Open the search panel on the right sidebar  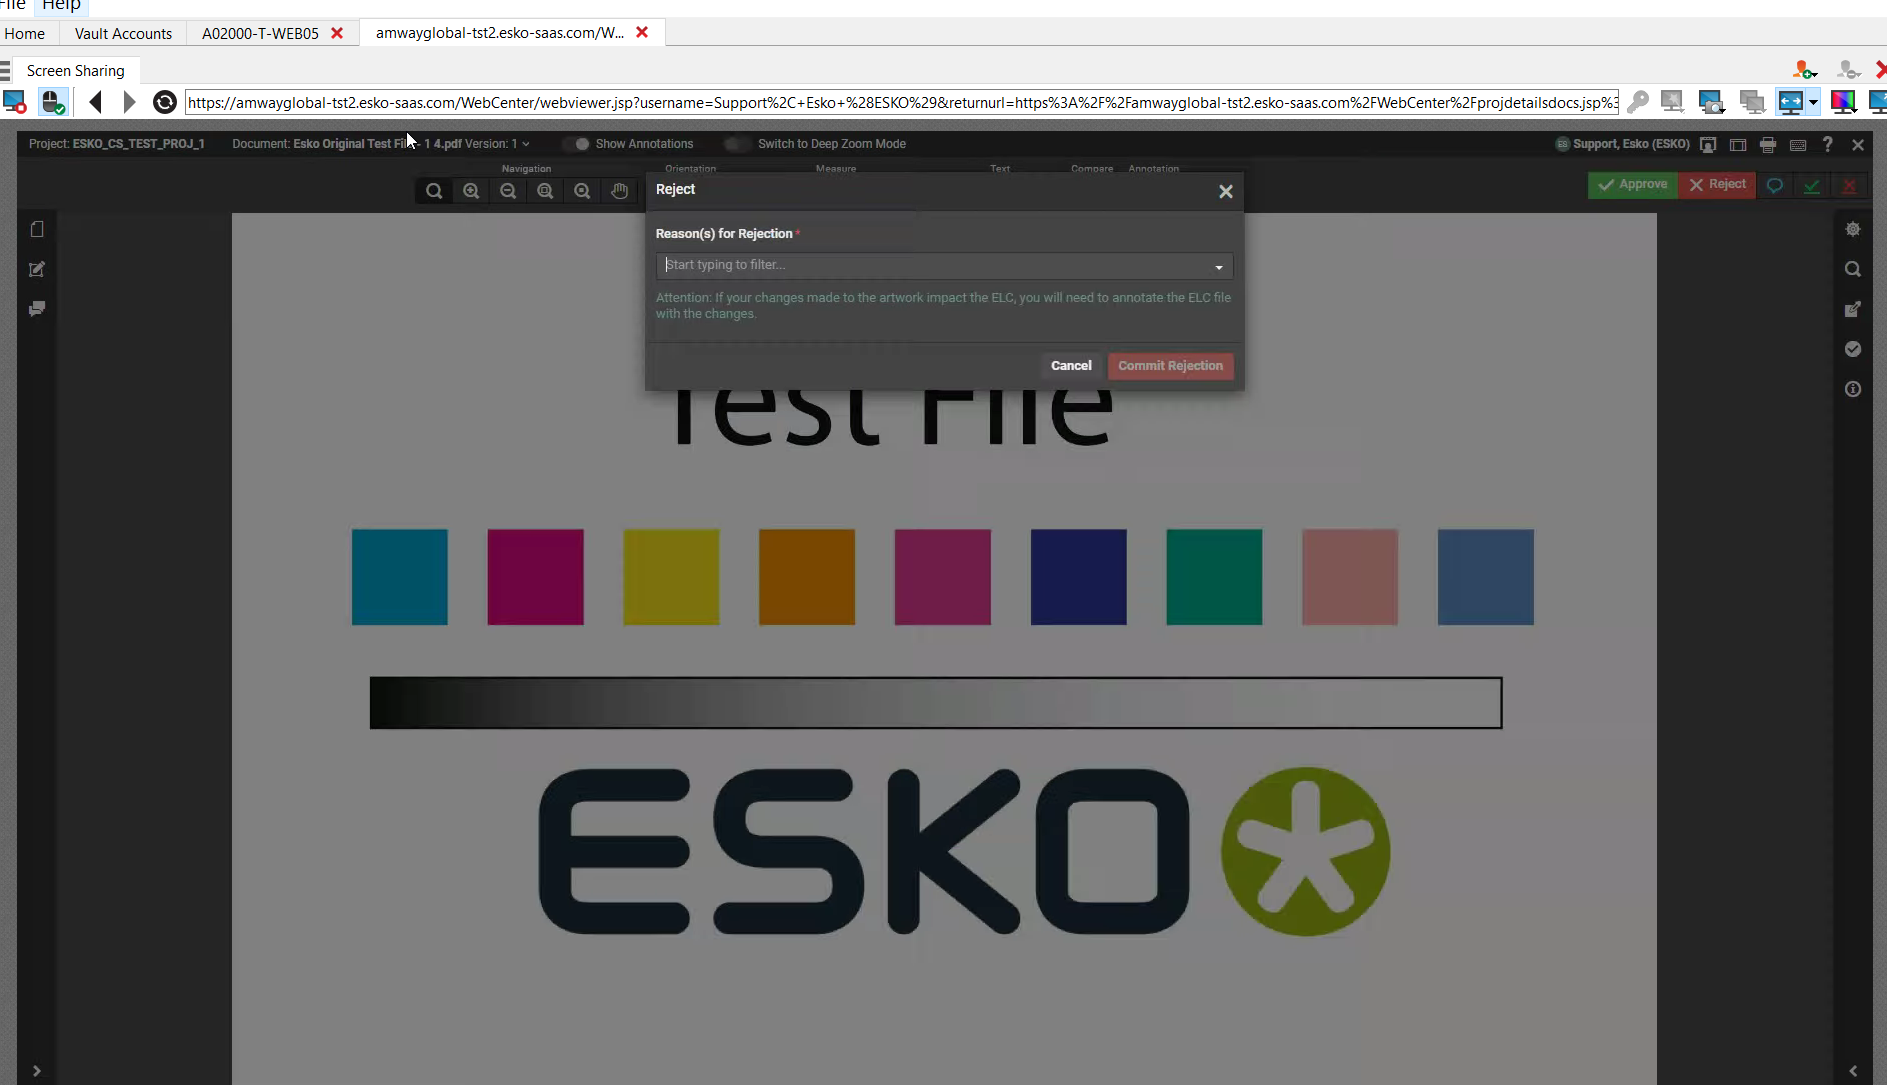(x=1853, y=268)
